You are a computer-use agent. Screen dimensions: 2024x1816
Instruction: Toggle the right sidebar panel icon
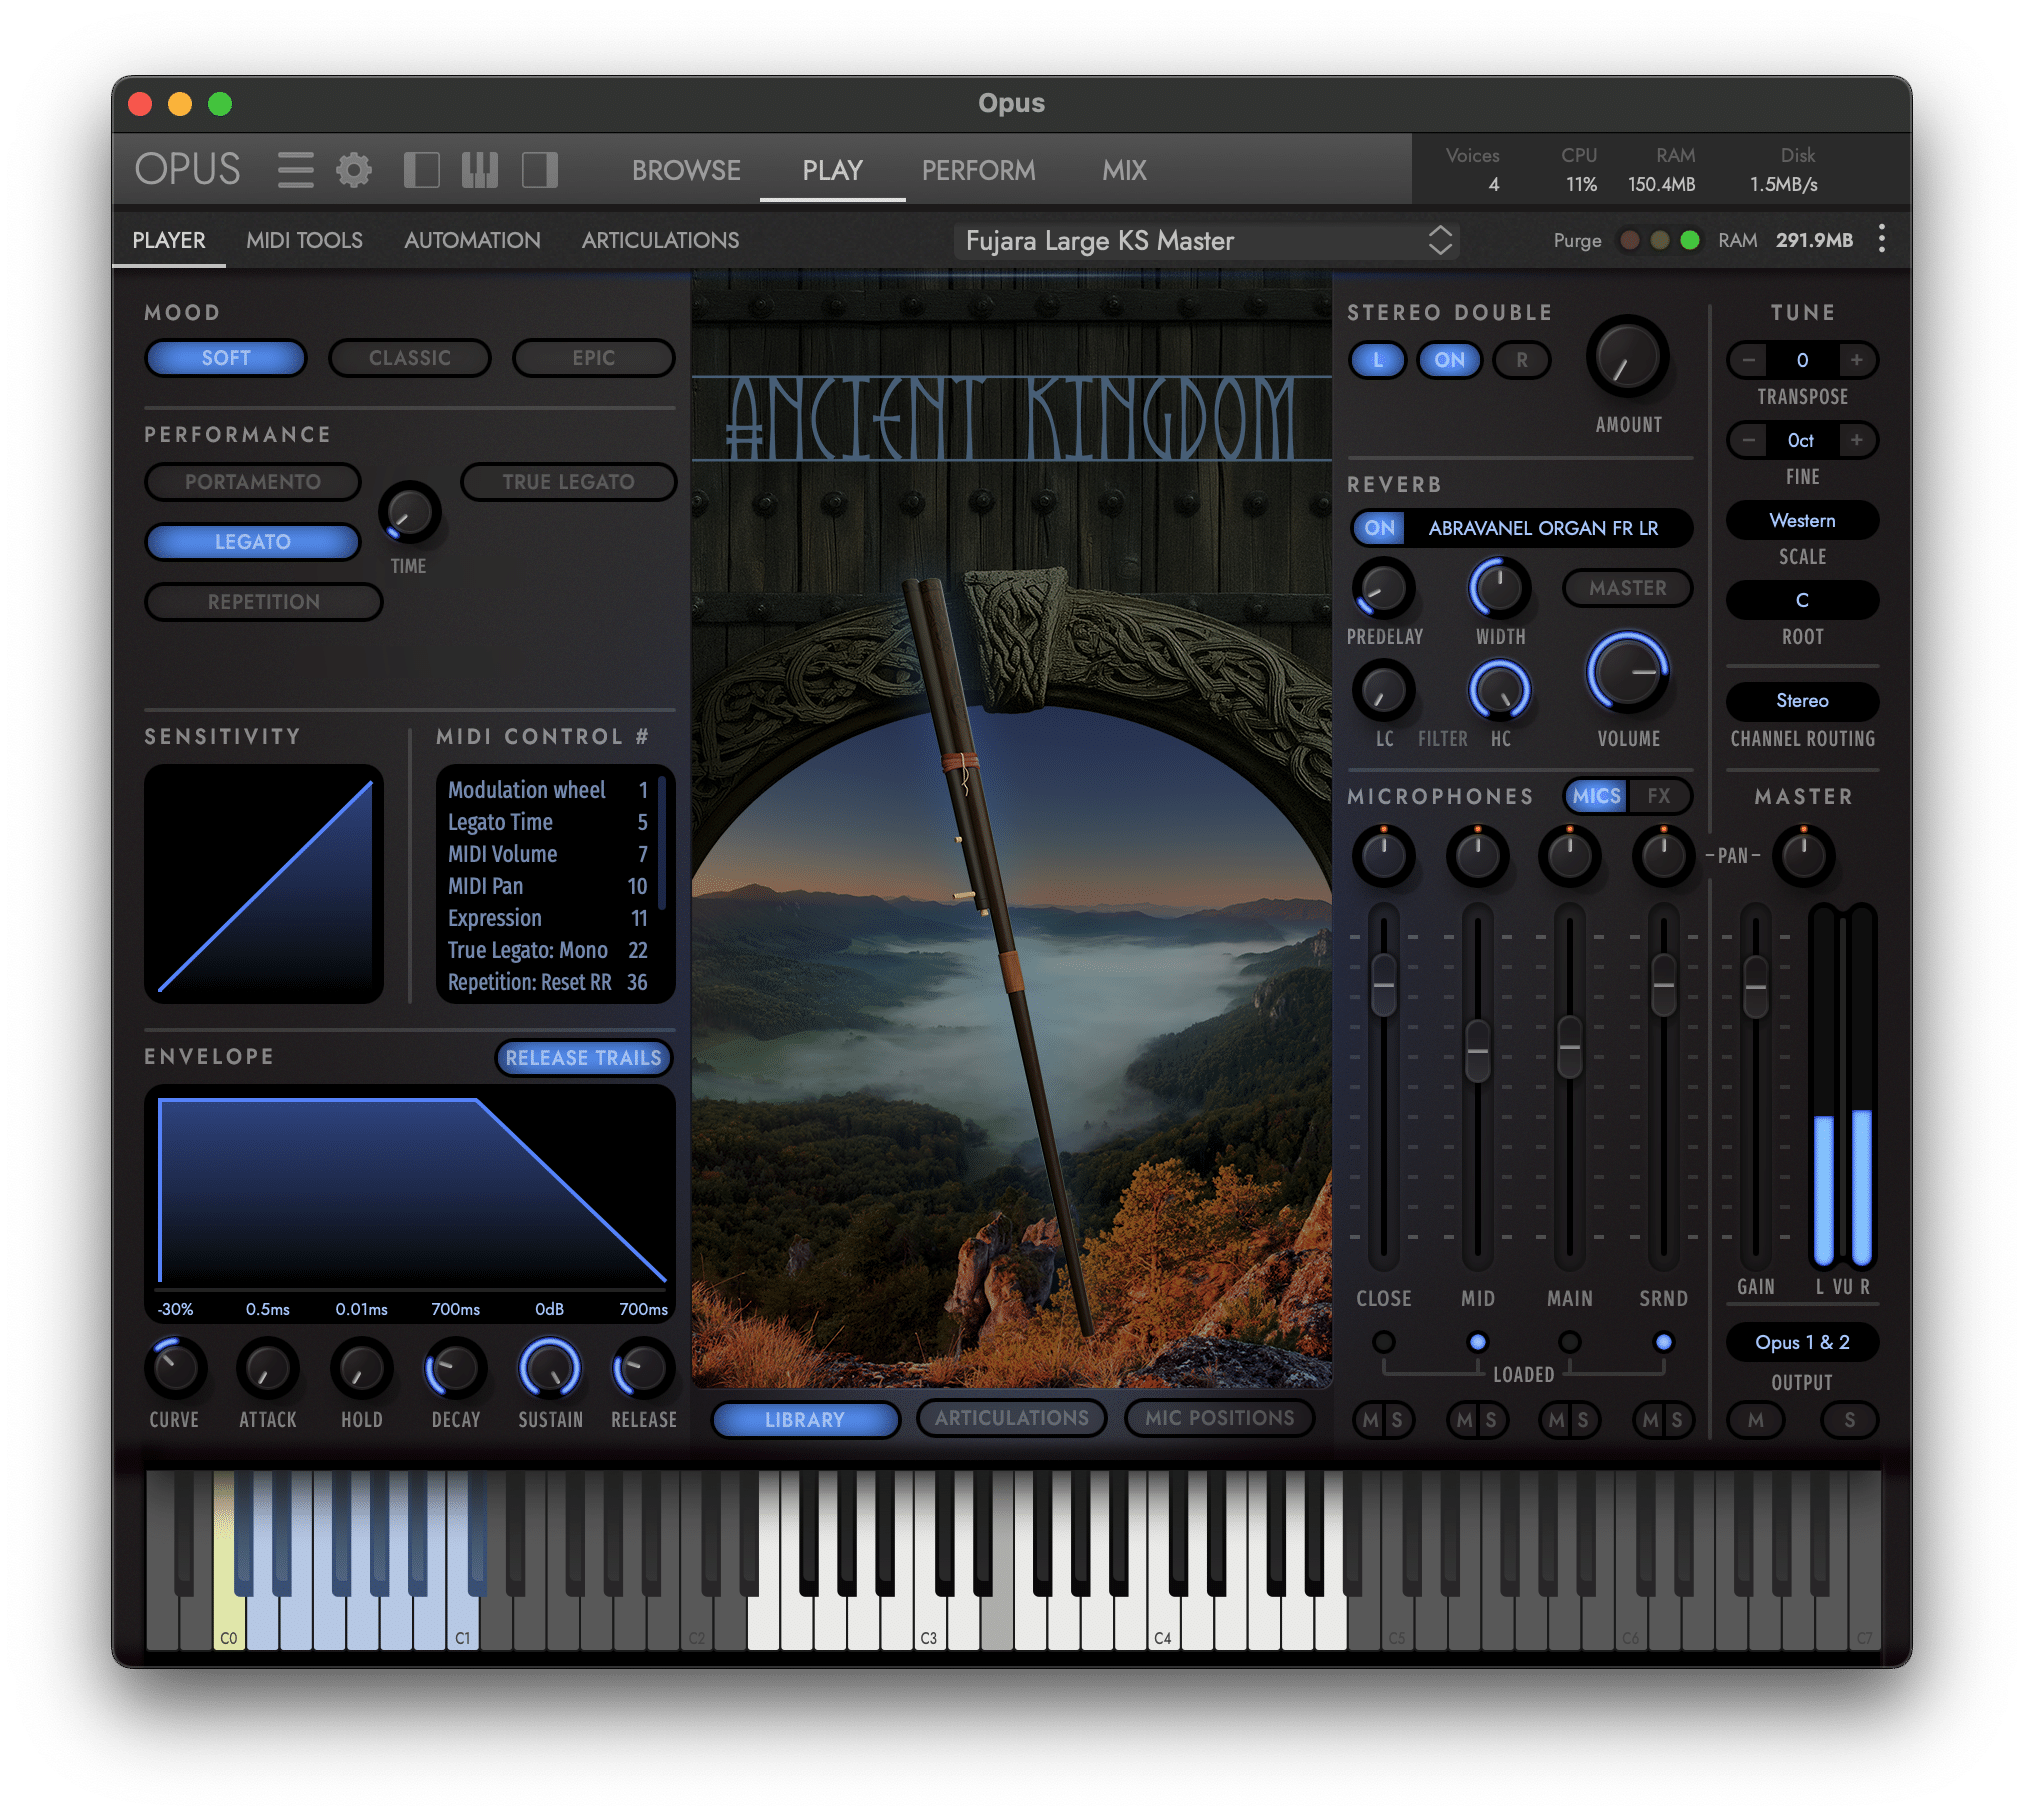[540, 170]
